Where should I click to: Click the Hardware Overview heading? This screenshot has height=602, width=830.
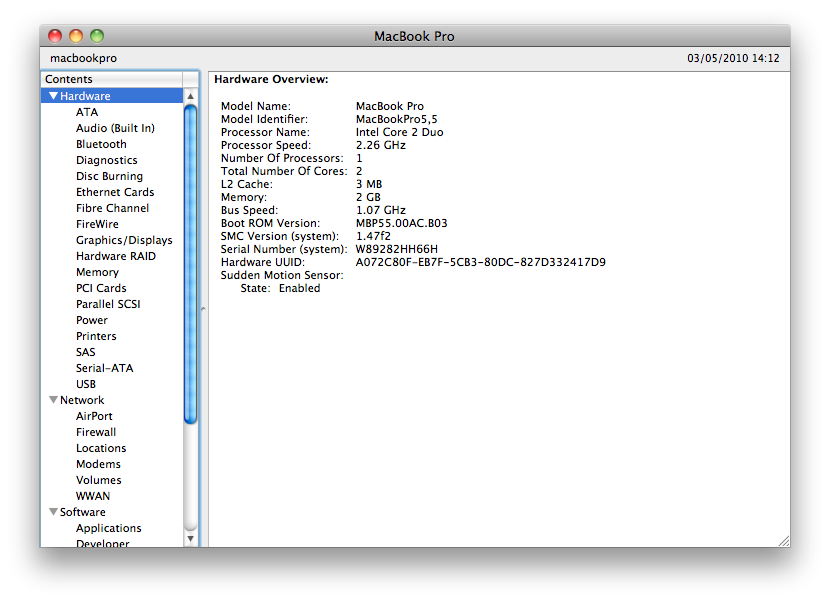[x=271, y=79]
